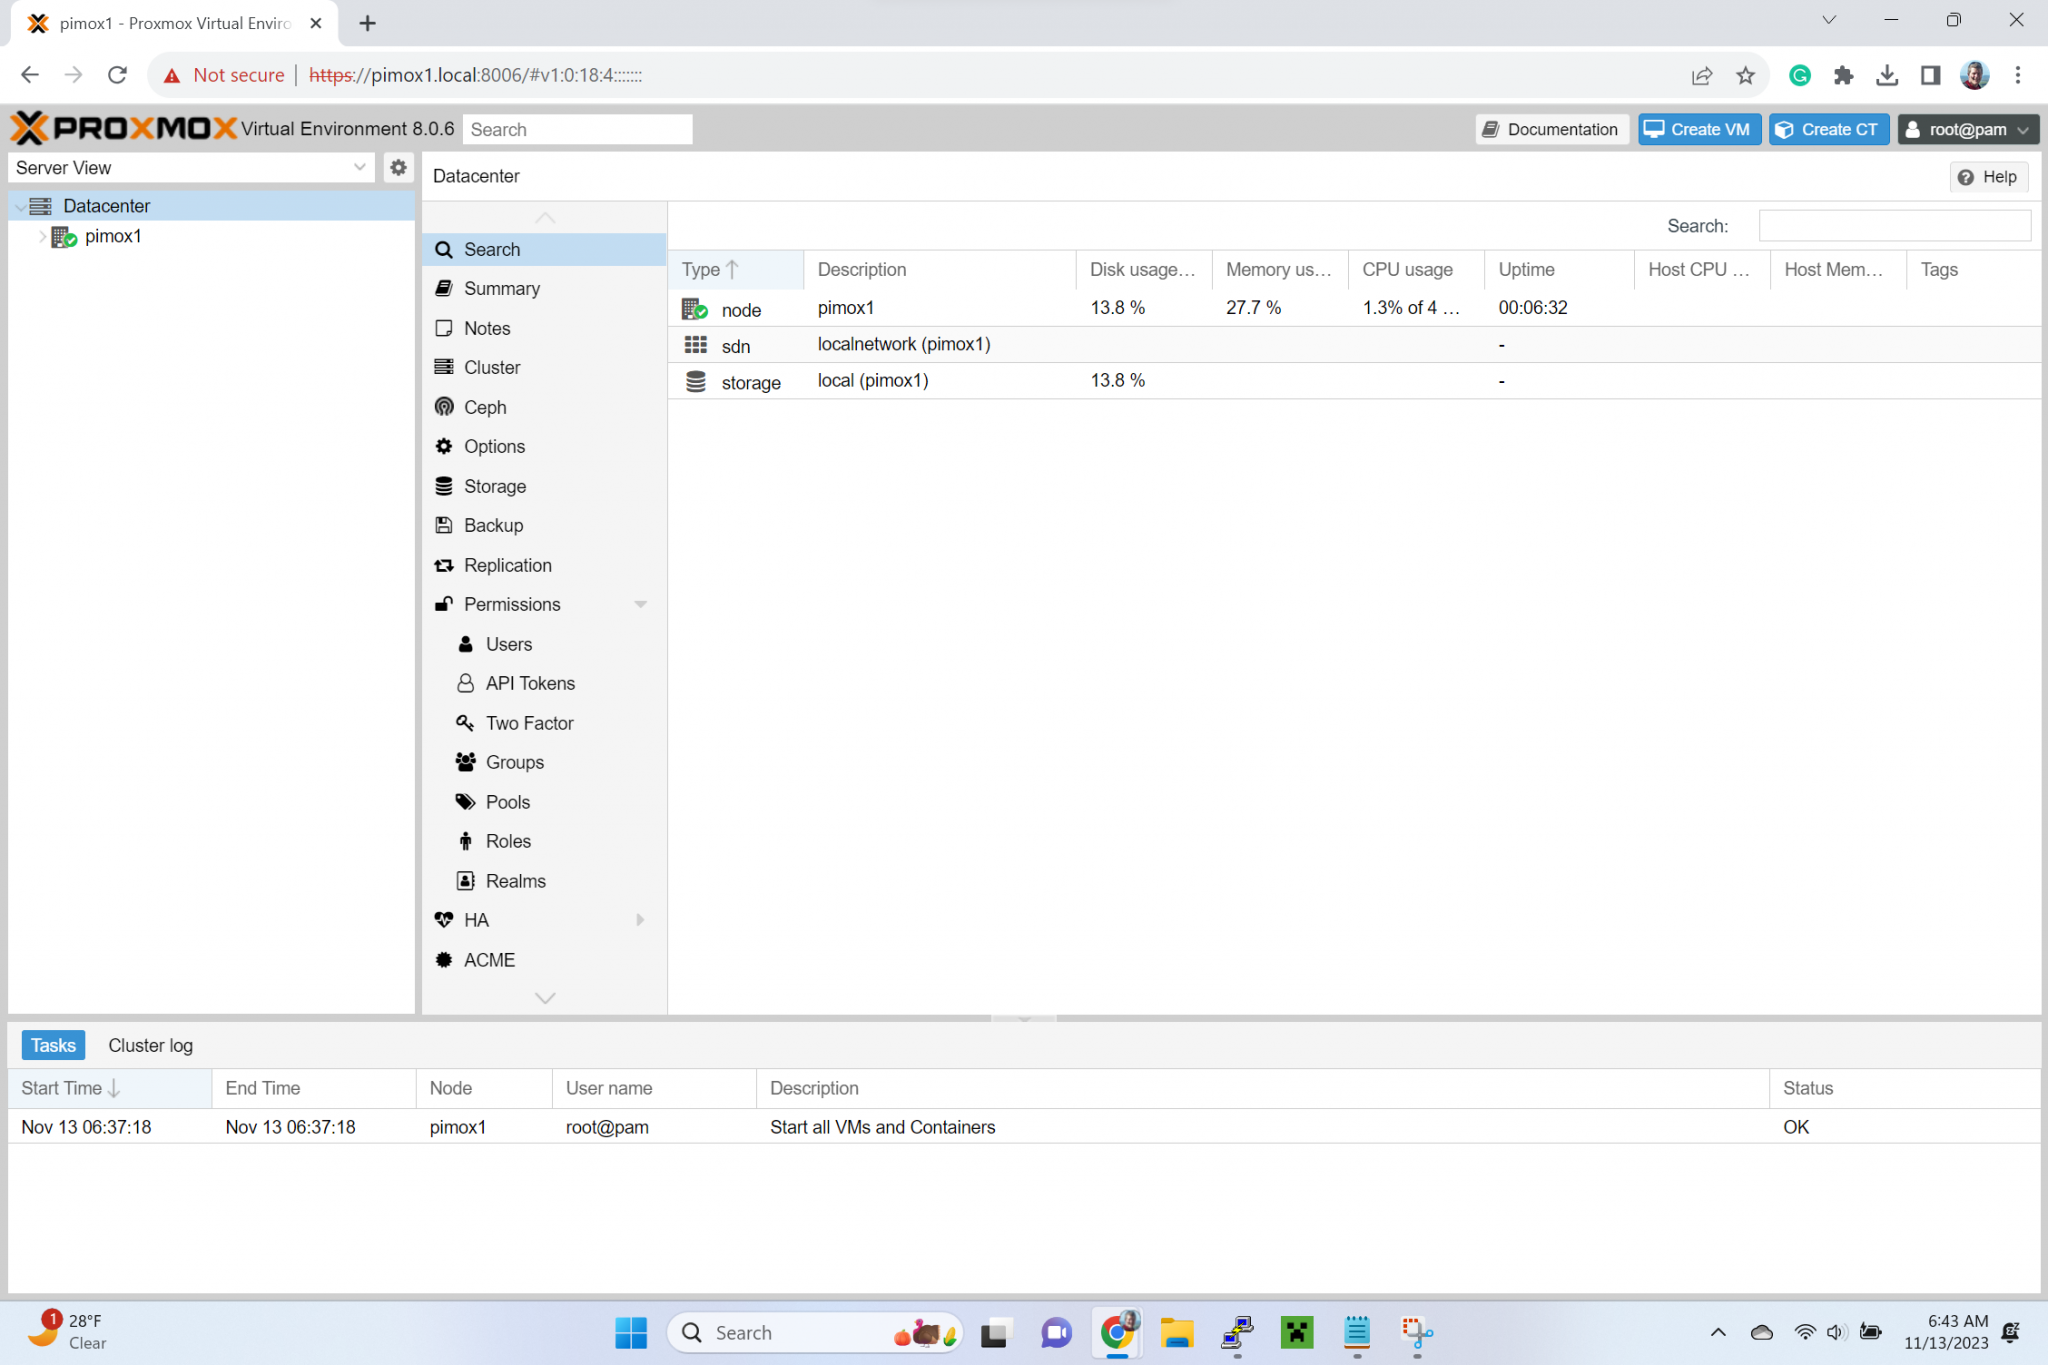This screenshot has height=1365, width=2048.
Task: Click the Server View settings gear icon
Action: (397, 167)
